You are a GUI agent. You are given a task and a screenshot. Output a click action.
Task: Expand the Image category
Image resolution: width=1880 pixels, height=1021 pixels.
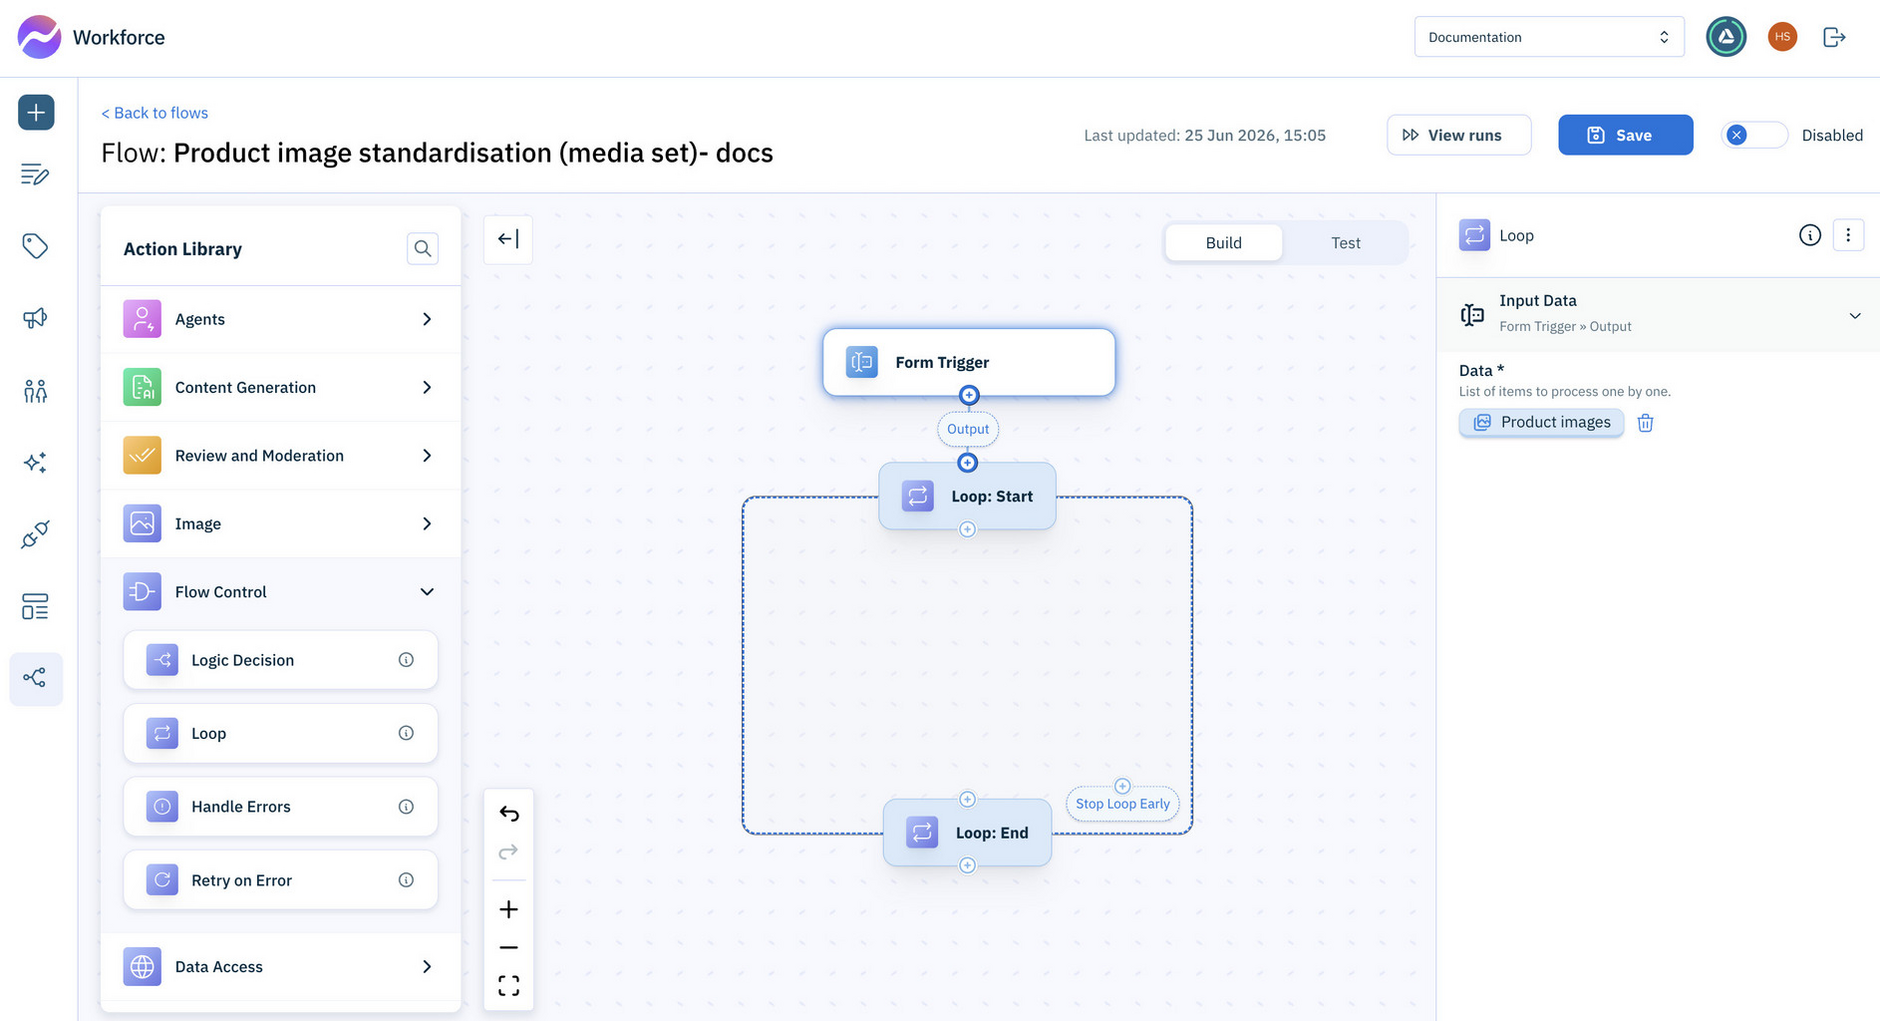point(281,523)
